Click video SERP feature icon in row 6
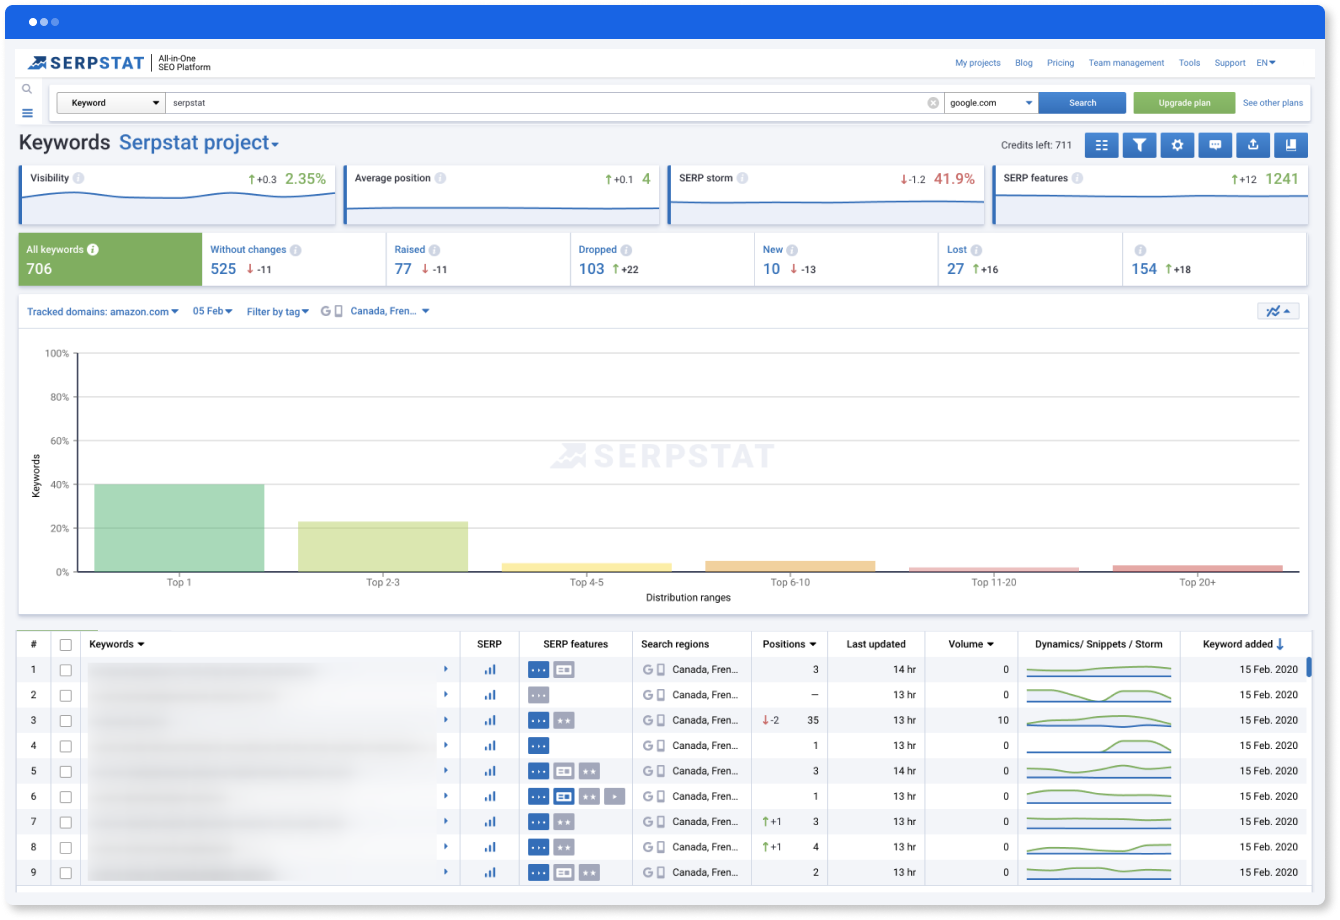The width and height of the screenshot is (1340, 920). tap(614, 797)
